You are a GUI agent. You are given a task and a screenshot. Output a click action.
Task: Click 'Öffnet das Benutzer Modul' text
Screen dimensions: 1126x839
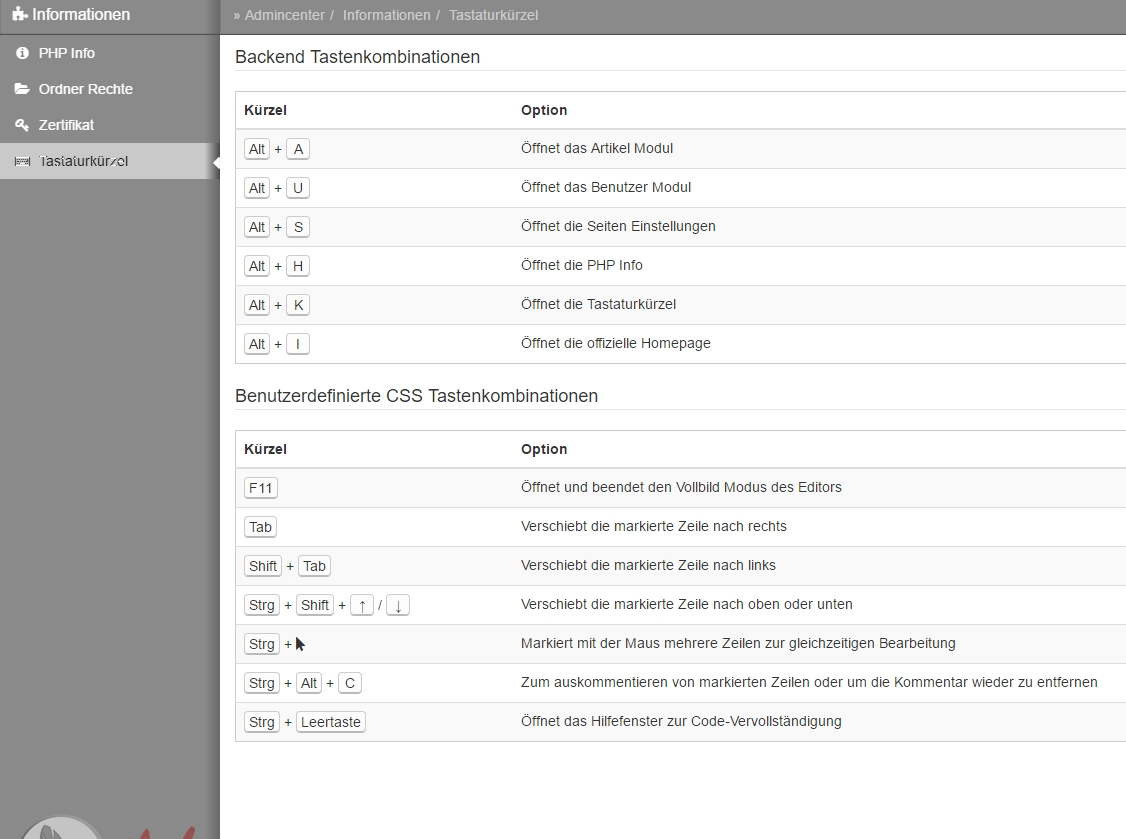[606, 187]
